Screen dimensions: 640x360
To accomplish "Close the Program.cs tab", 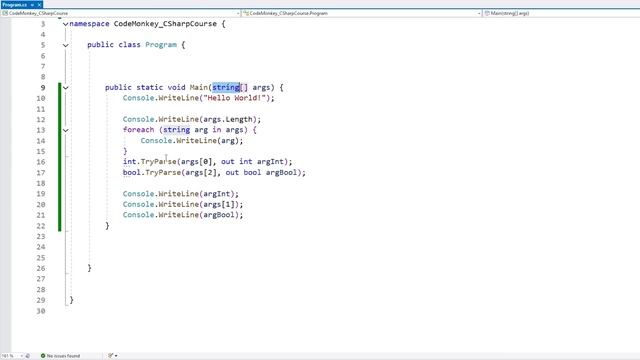I will pos(39,4).
